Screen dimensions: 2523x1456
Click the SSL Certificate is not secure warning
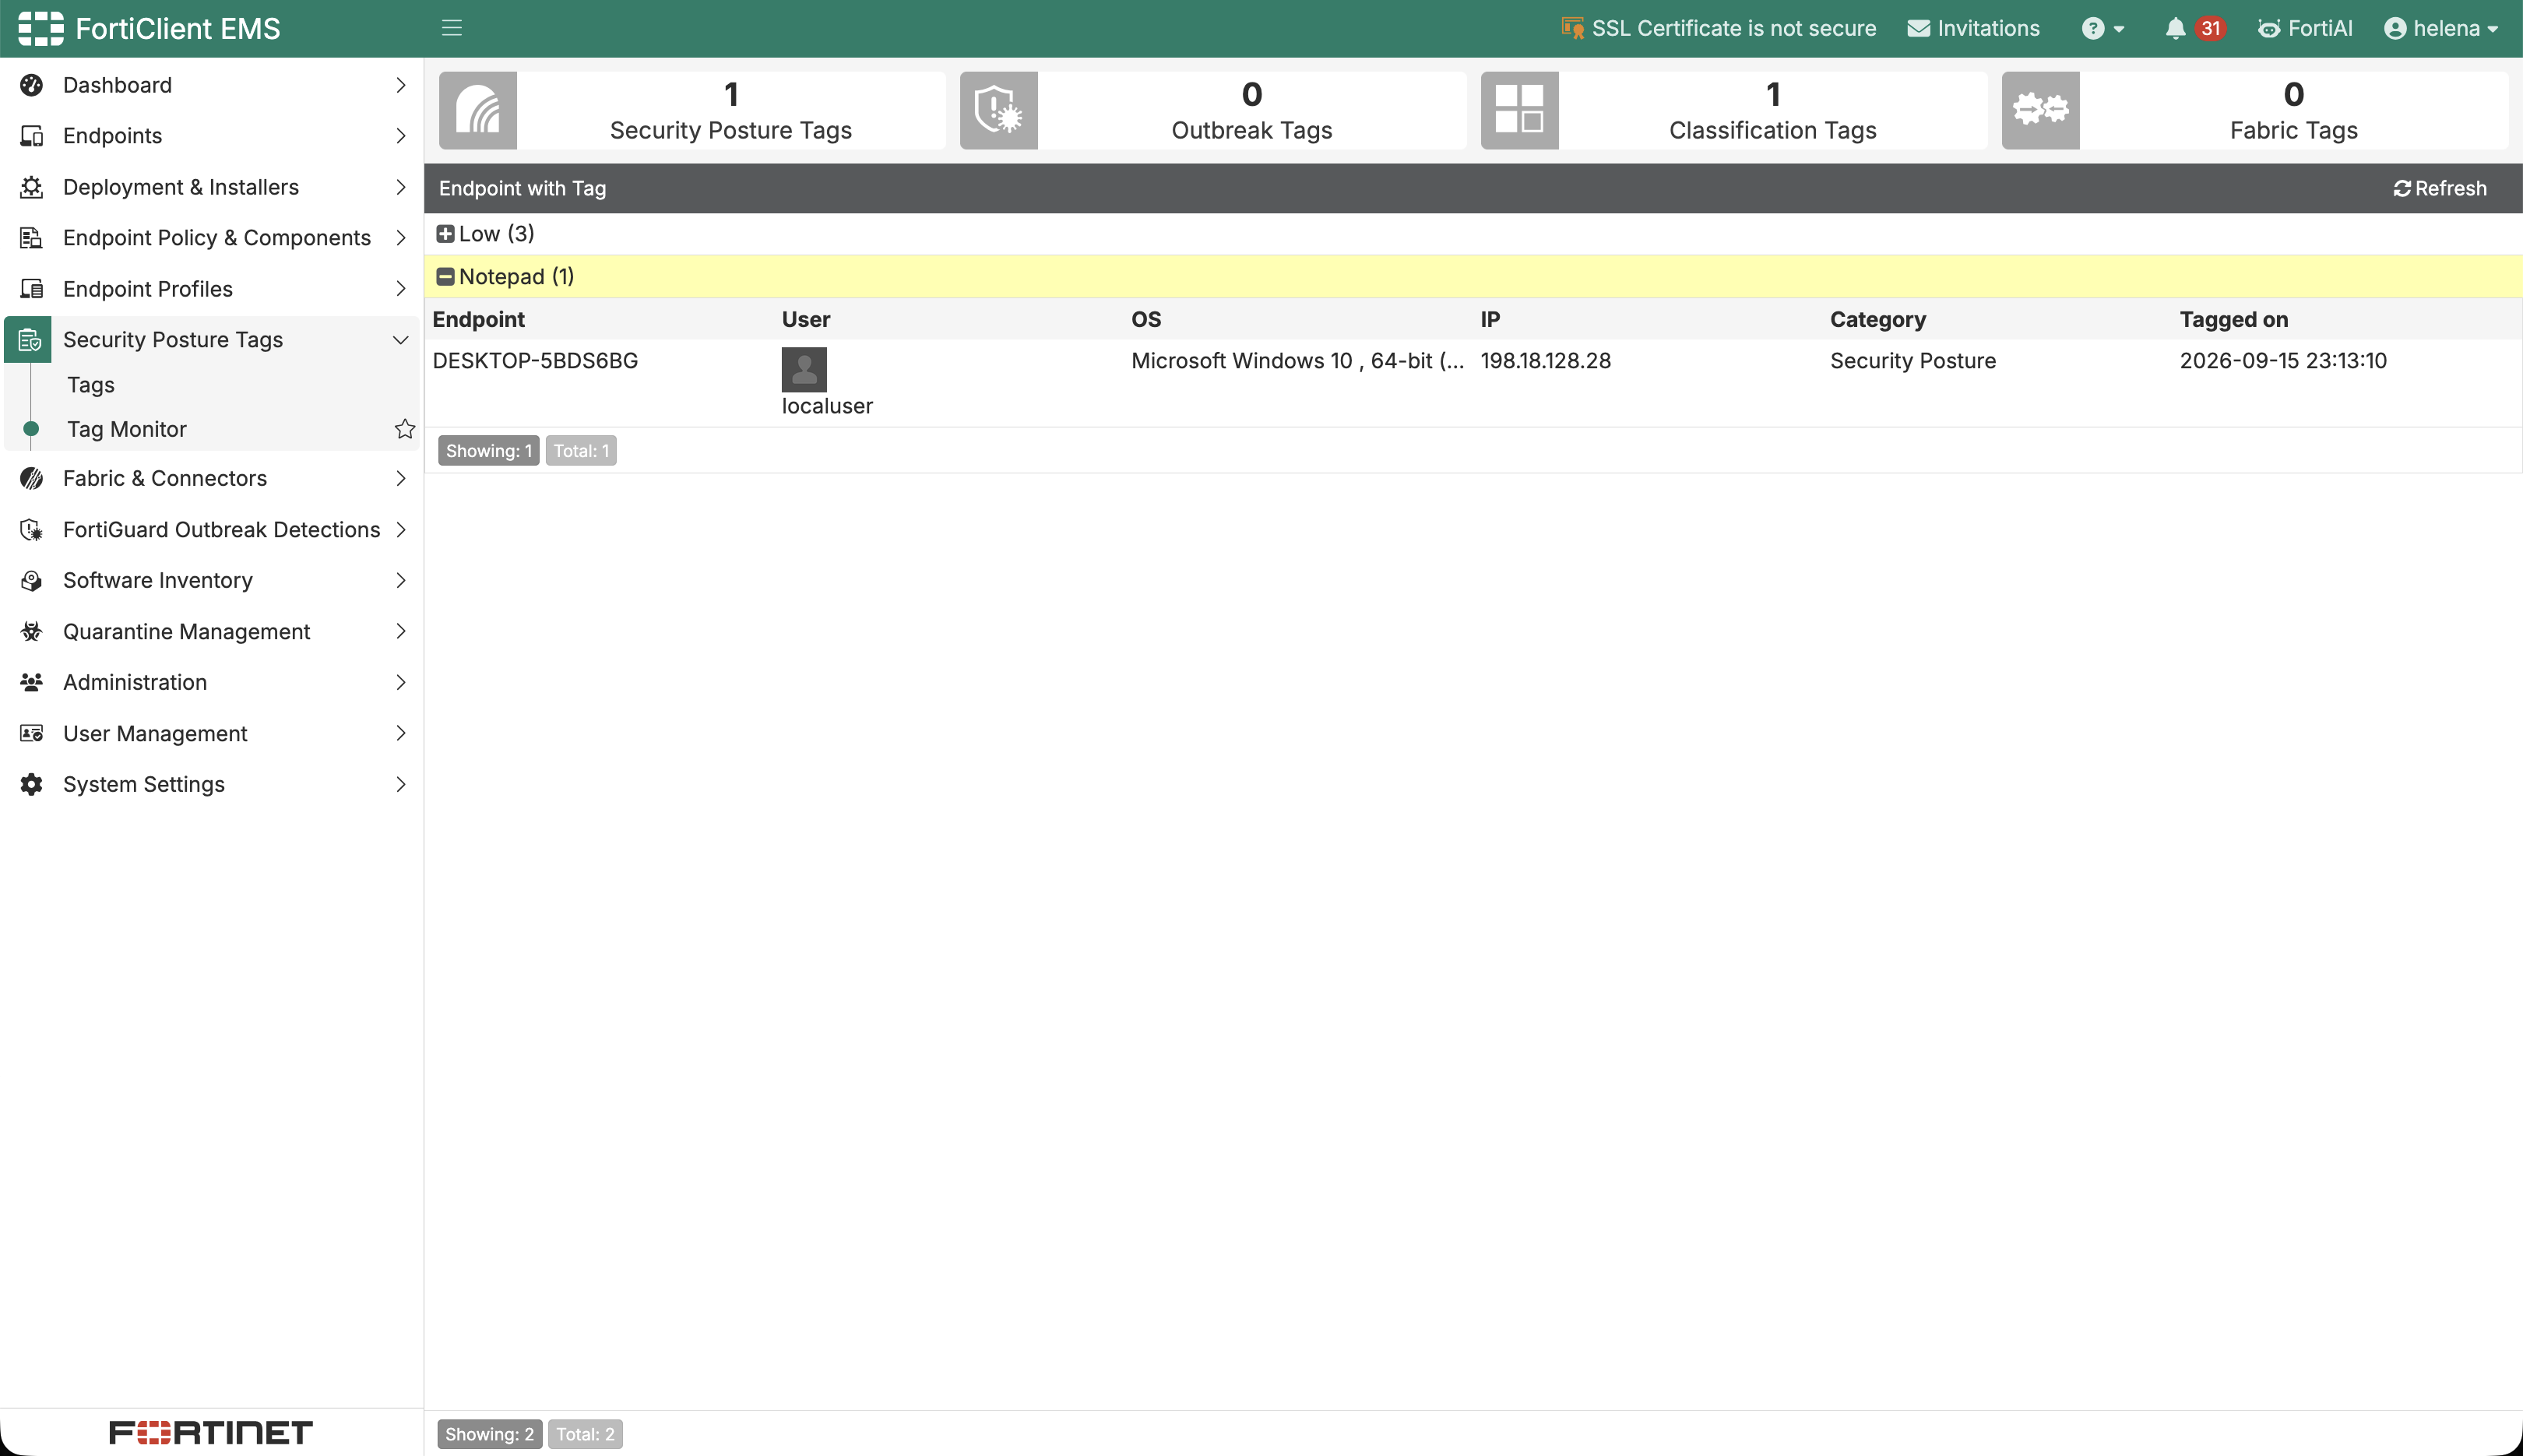coord(1718,28)
